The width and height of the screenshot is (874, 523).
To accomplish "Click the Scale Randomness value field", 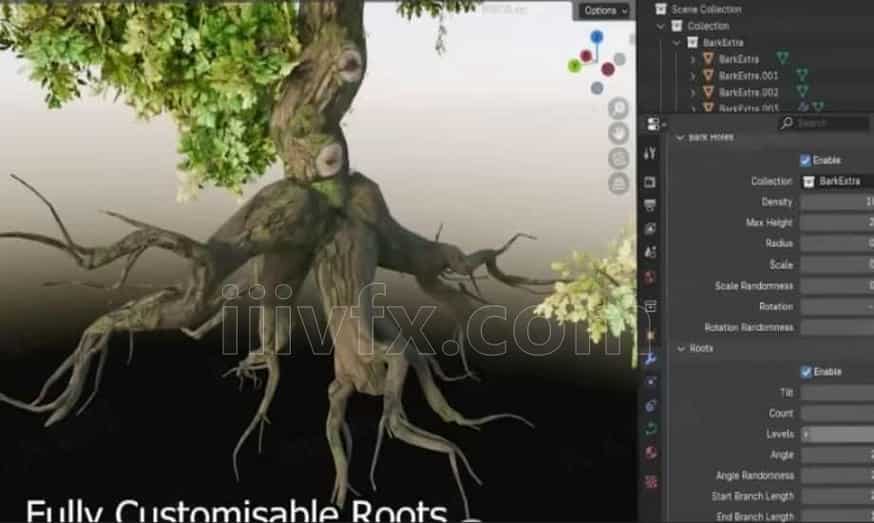I will [x=837, y=285].
